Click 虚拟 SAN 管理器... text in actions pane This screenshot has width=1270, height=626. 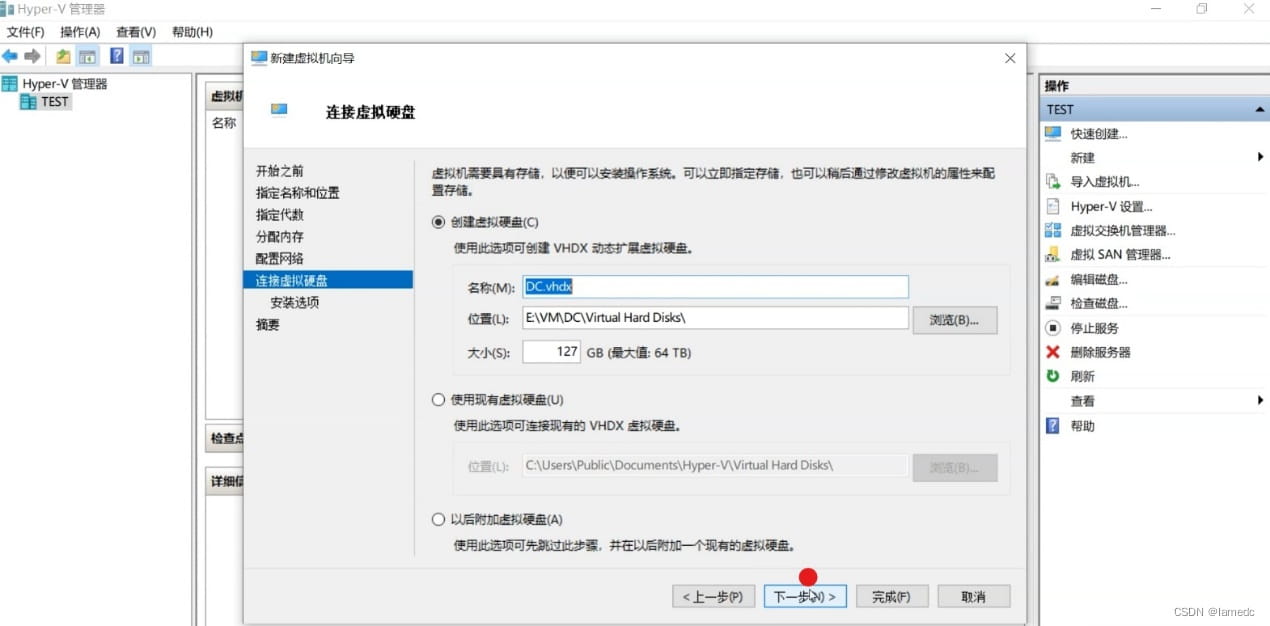1120,255
